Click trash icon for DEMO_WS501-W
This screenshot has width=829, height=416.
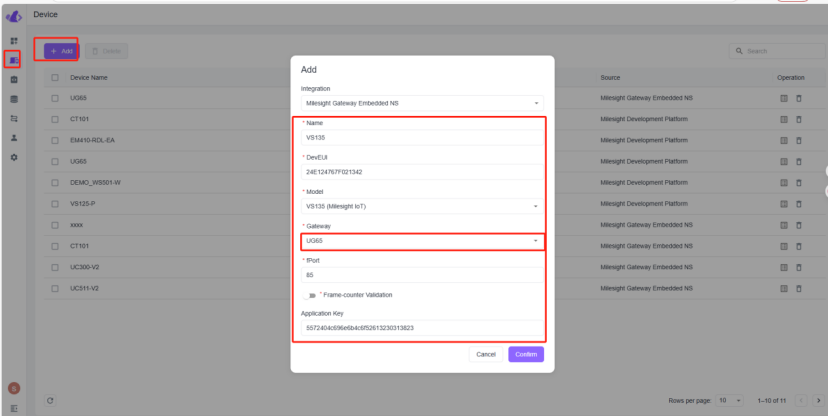coord(798,183)
